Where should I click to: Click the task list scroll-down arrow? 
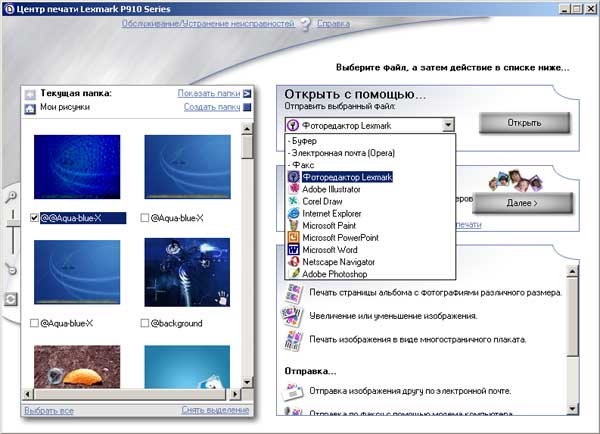(x=572, y=409)
